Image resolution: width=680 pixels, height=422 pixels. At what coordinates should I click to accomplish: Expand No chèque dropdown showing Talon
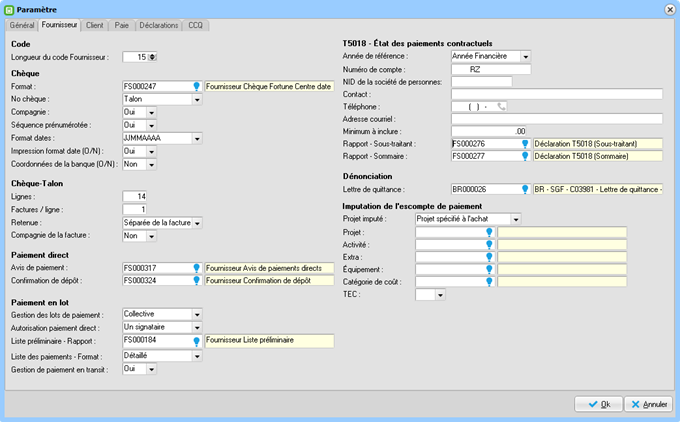[x=197, y=100]
